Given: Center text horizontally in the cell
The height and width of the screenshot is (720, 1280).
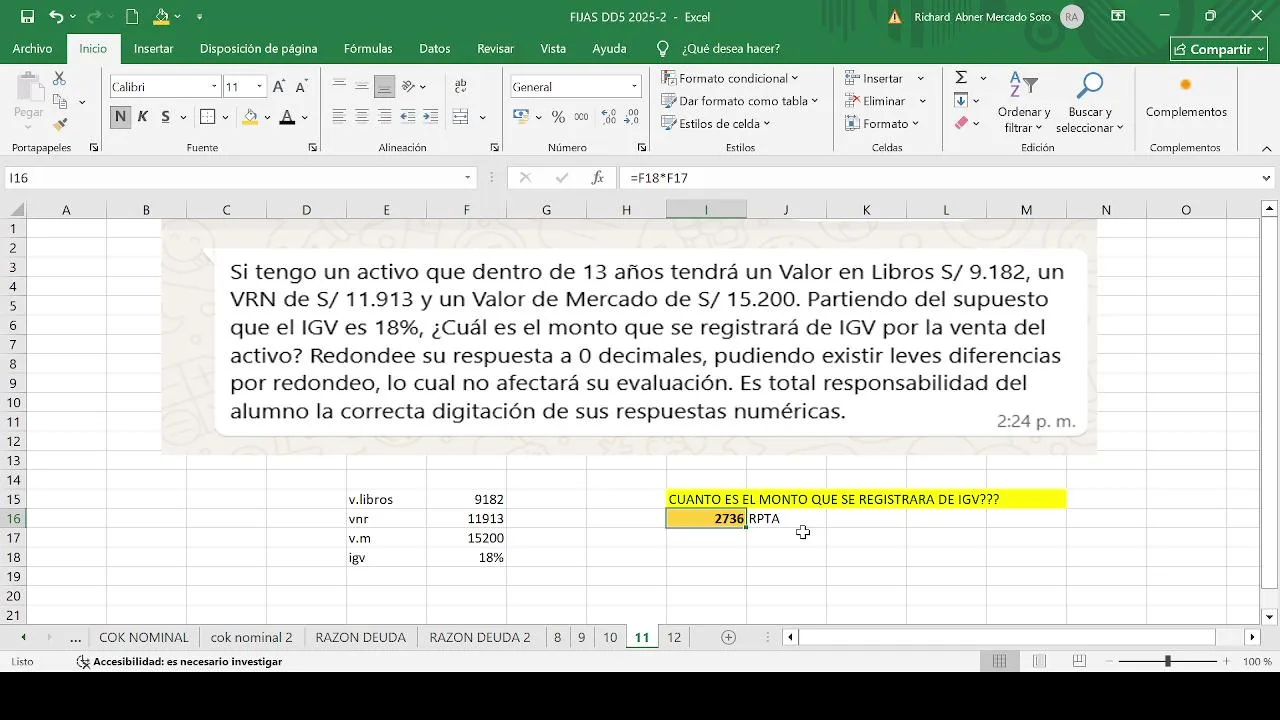Looking at the screenshot, I should [x=361, y=117].
